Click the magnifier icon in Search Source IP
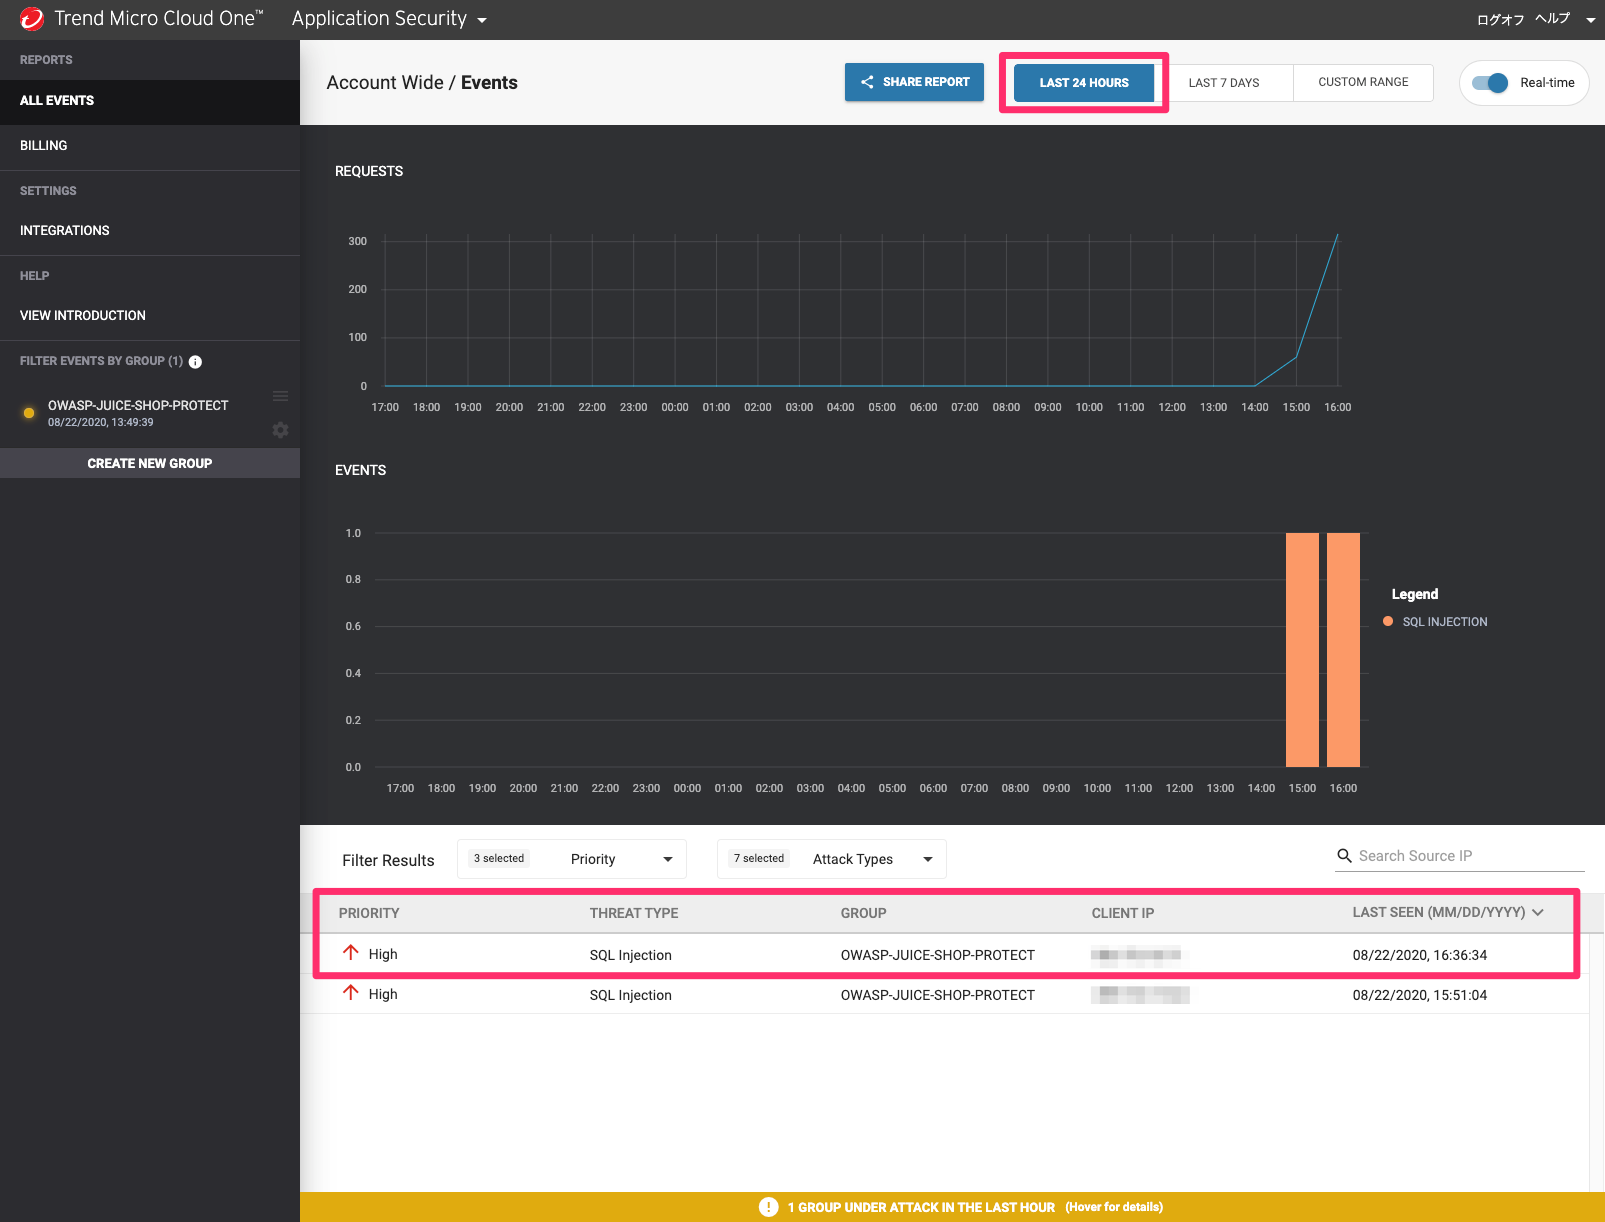1605x1222 pixels. point(1344,856)
